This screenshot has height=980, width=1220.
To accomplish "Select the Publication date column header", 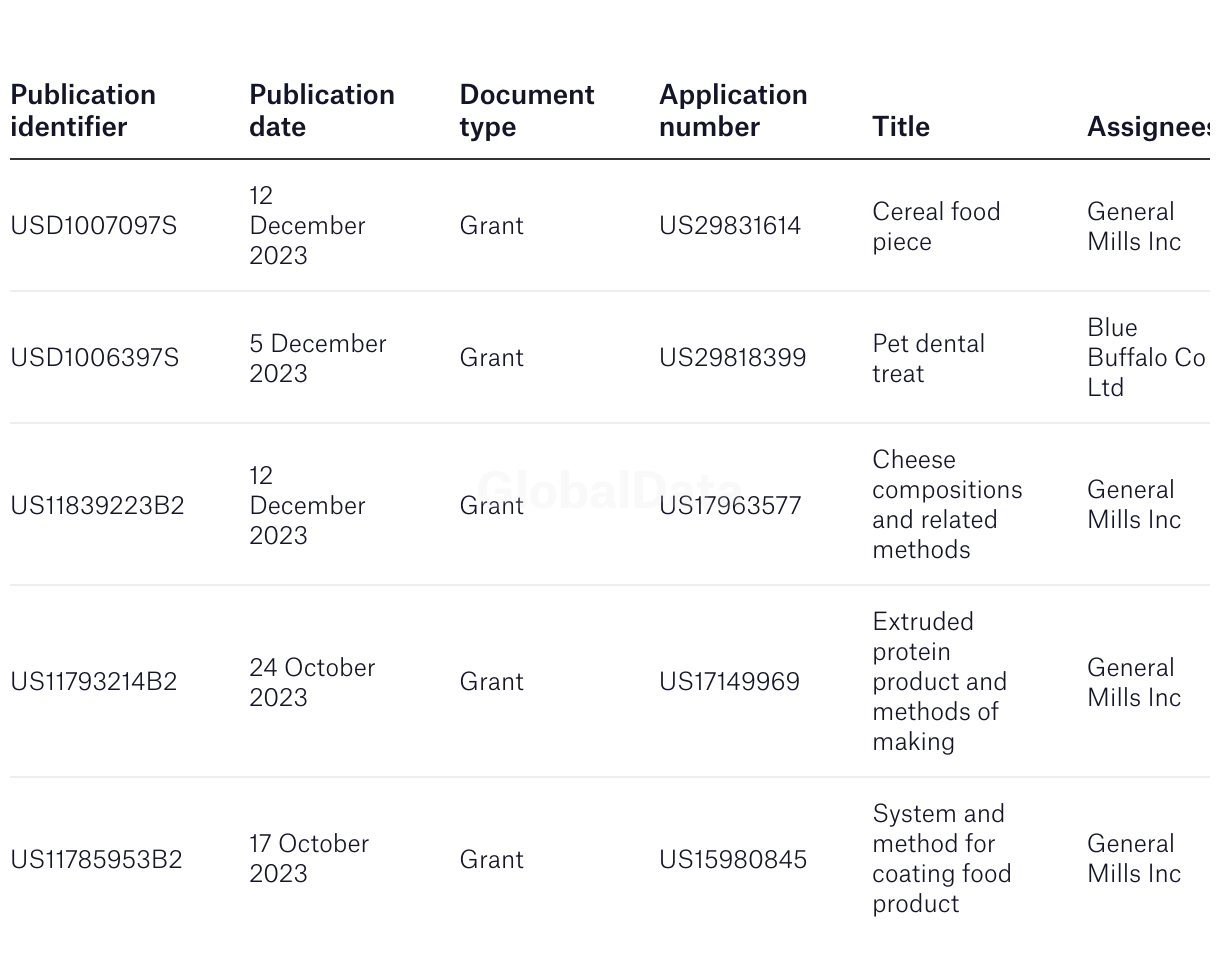I will [x=322, y=110].
